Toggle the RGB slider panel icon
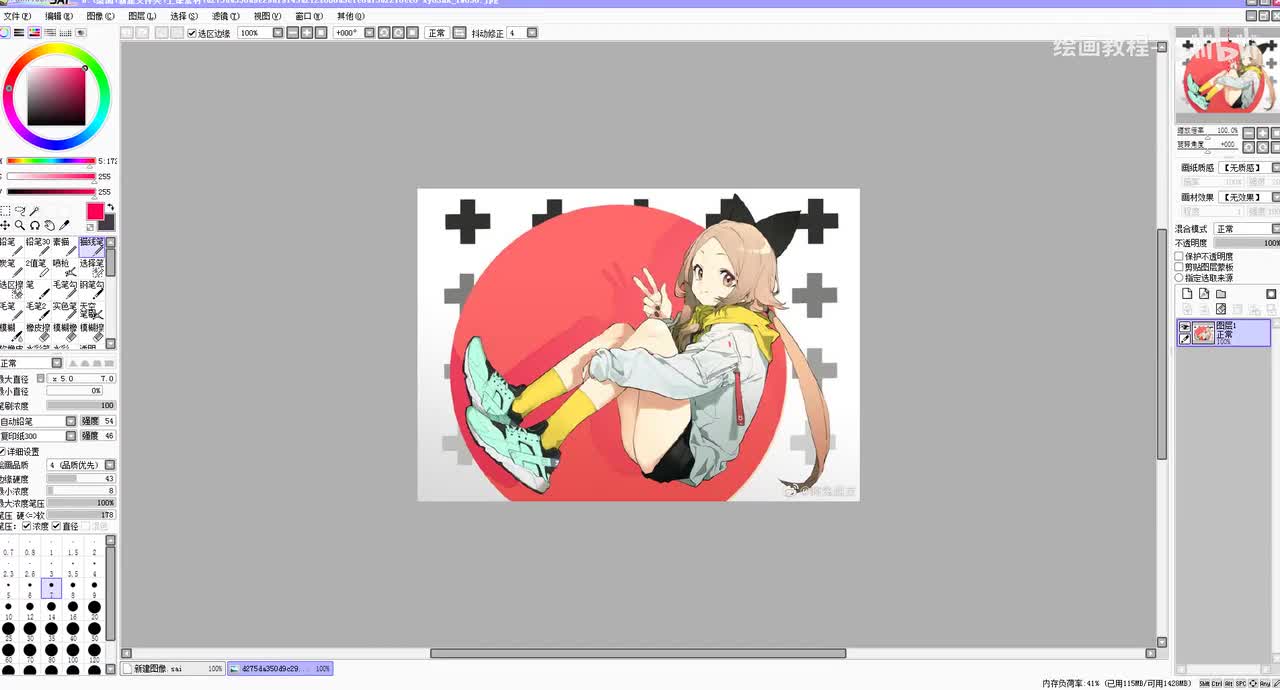 pyautogui.click(x=19, y=33)
